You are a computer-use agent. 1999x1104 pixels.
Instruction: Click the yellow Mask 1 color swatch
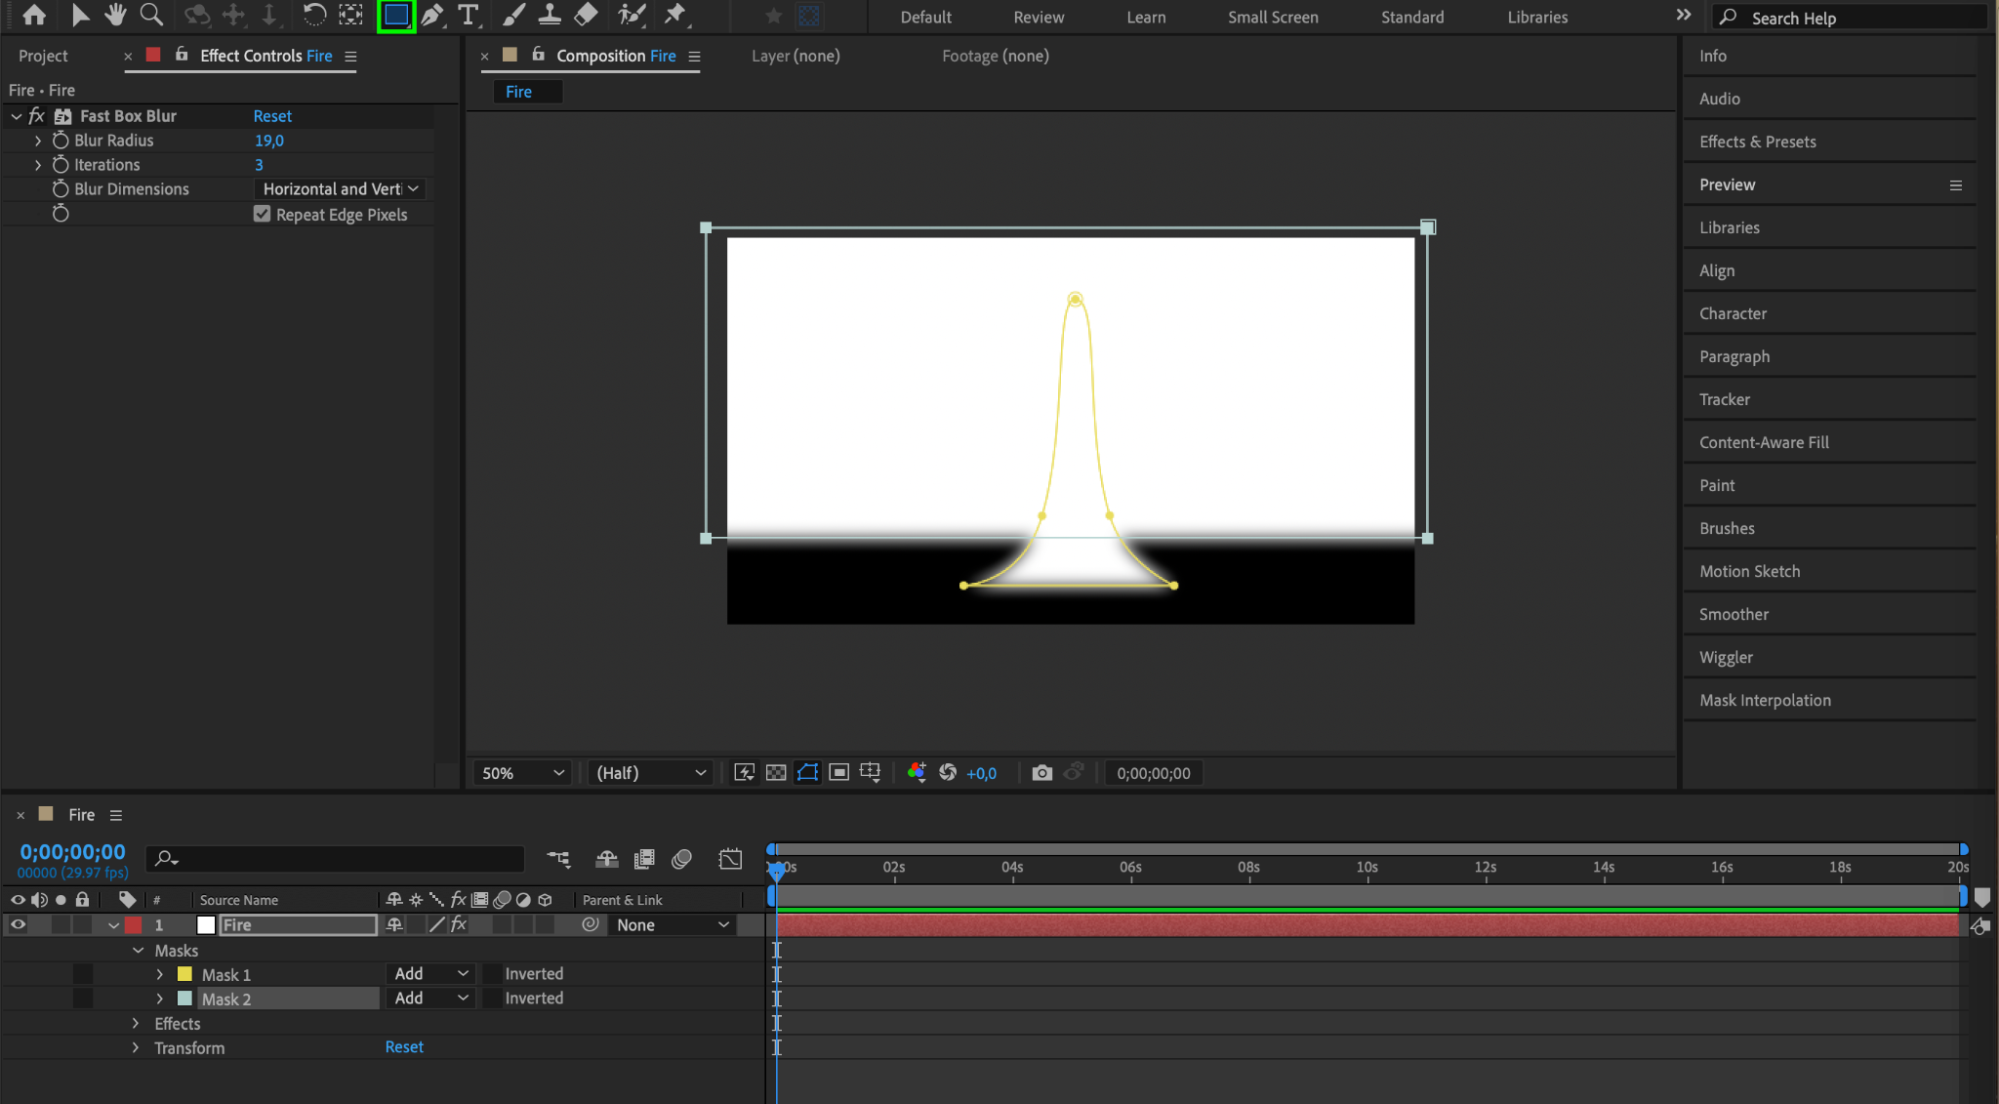point(185,974)
